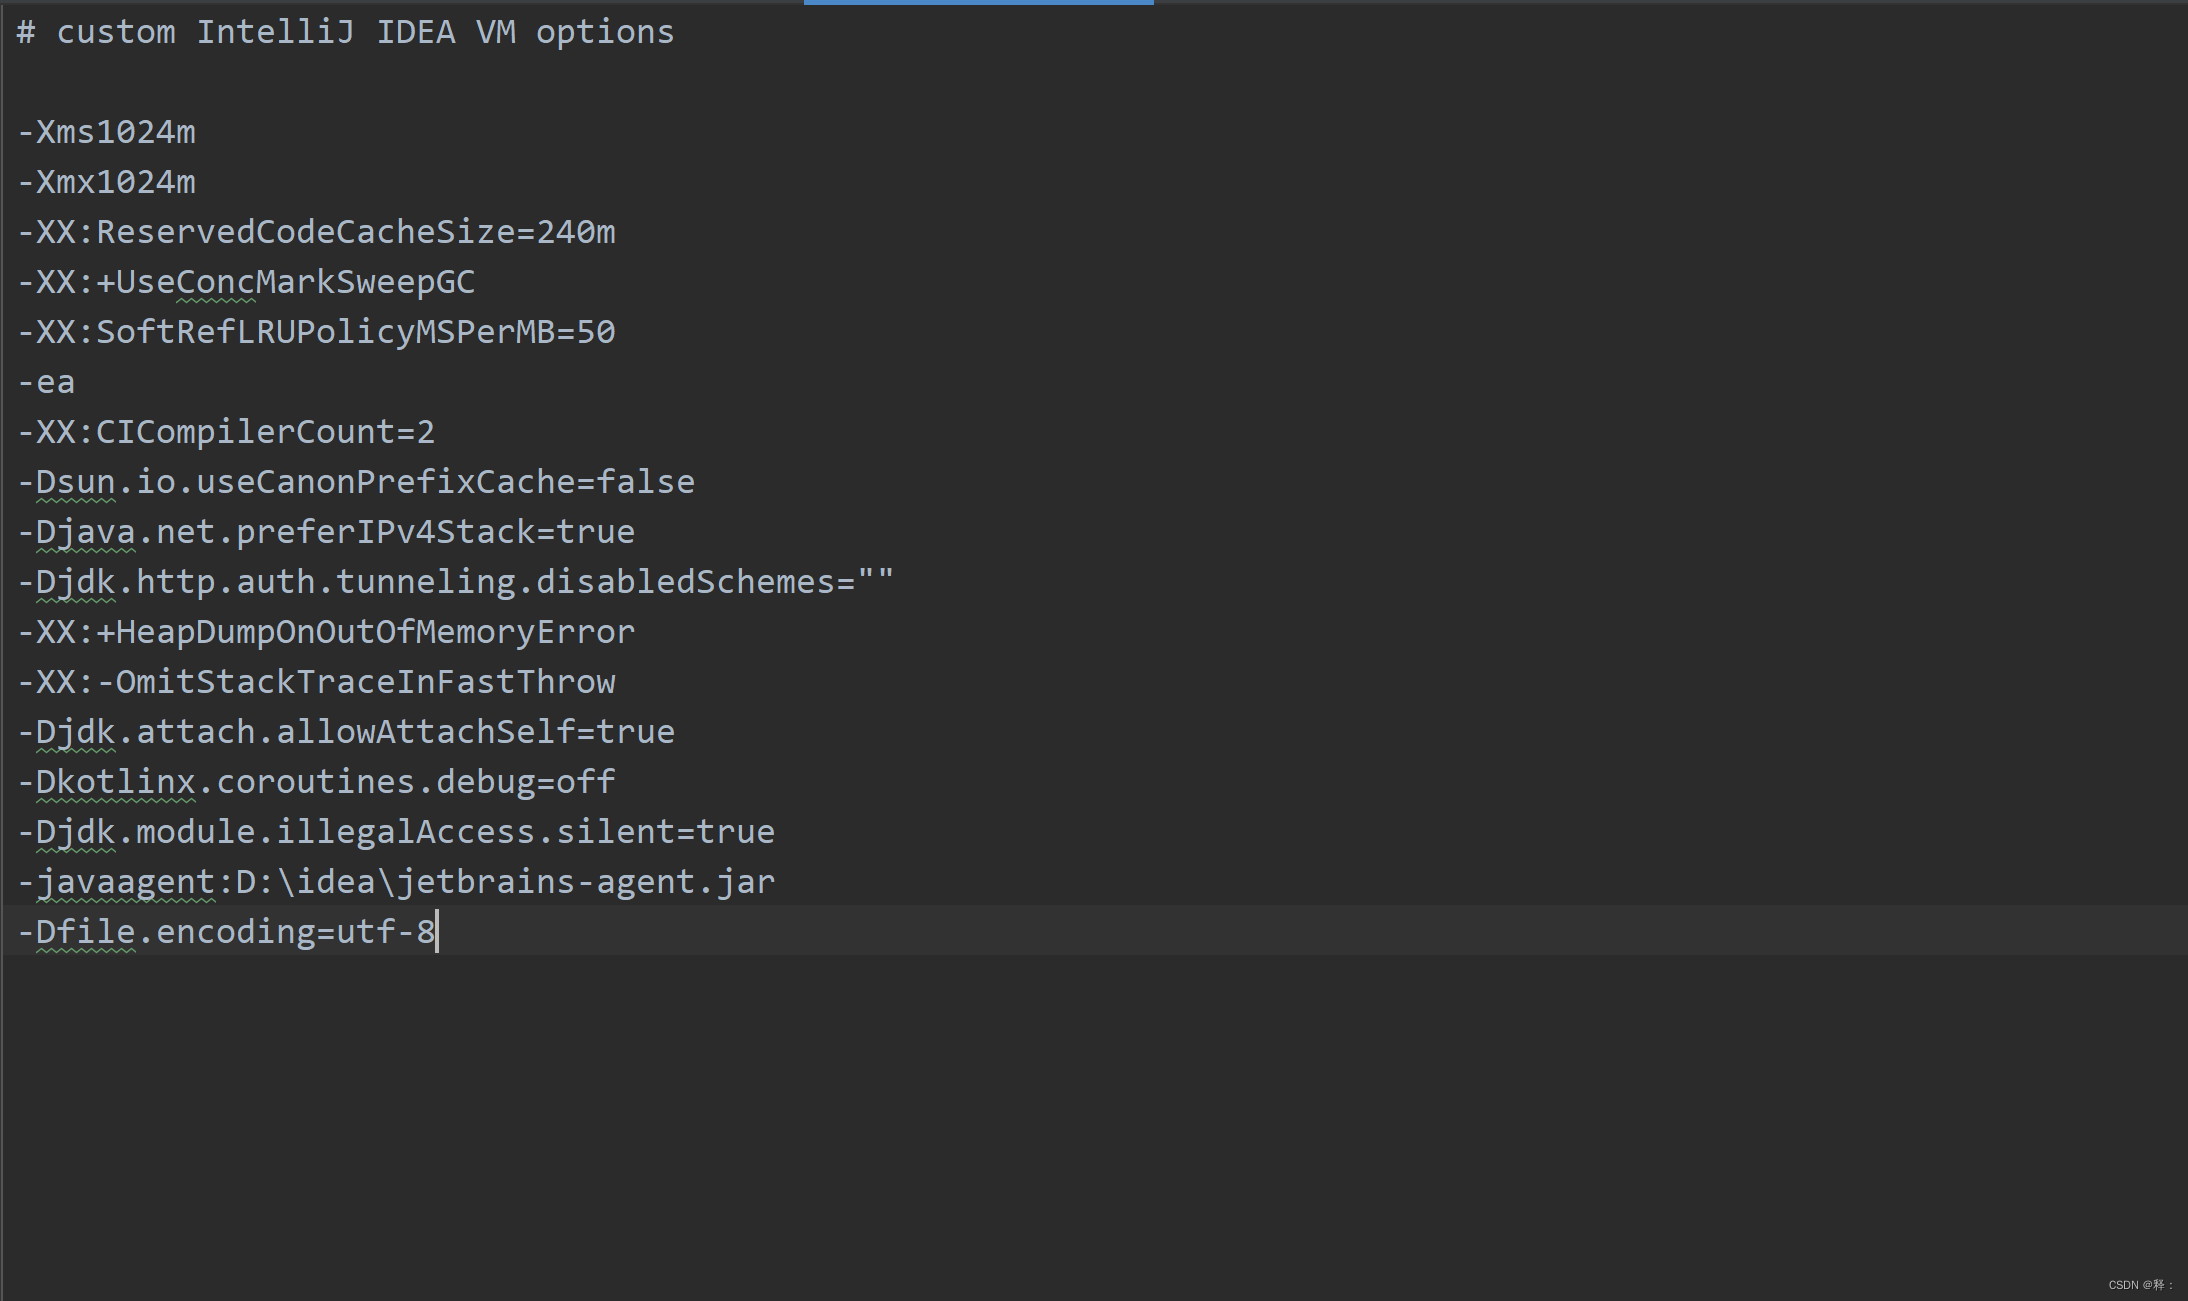Click the Dfile.encoding=utf-8 line
Image resolution: width=2188 pixels, height=1301 pixels.
click(x=226, y=932)
